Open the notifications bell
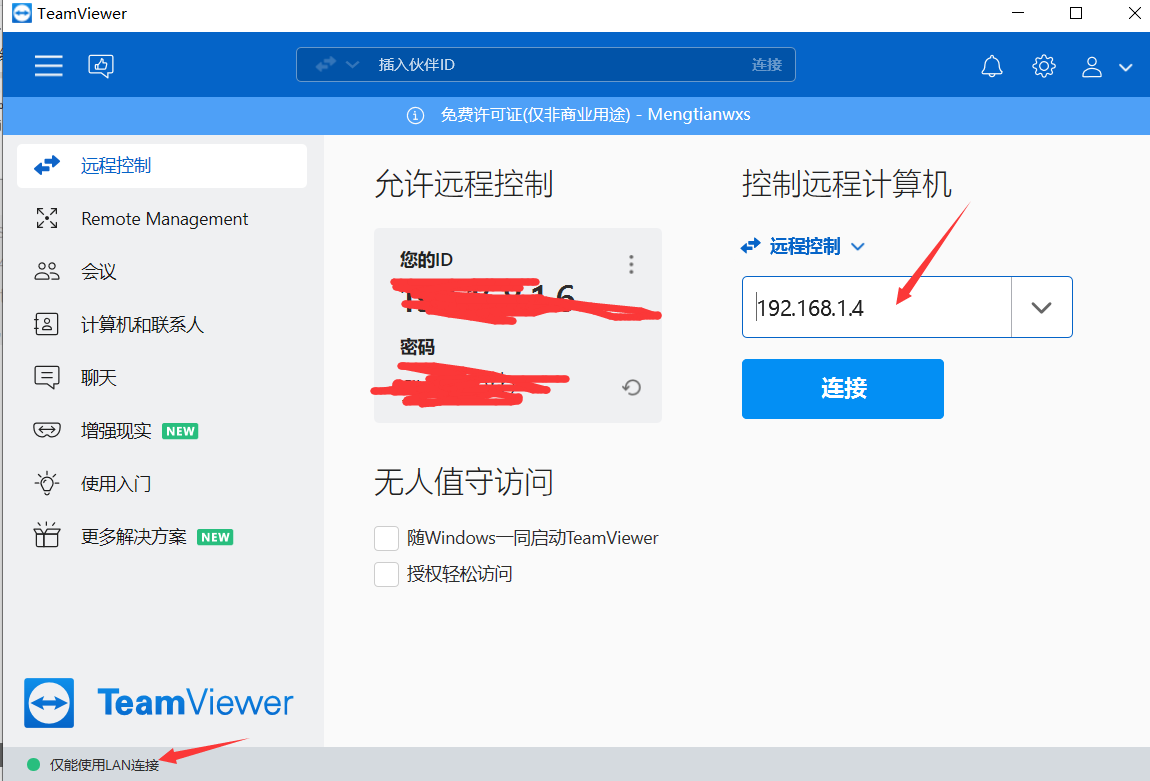1150x781 pixels. pos(992,66)
